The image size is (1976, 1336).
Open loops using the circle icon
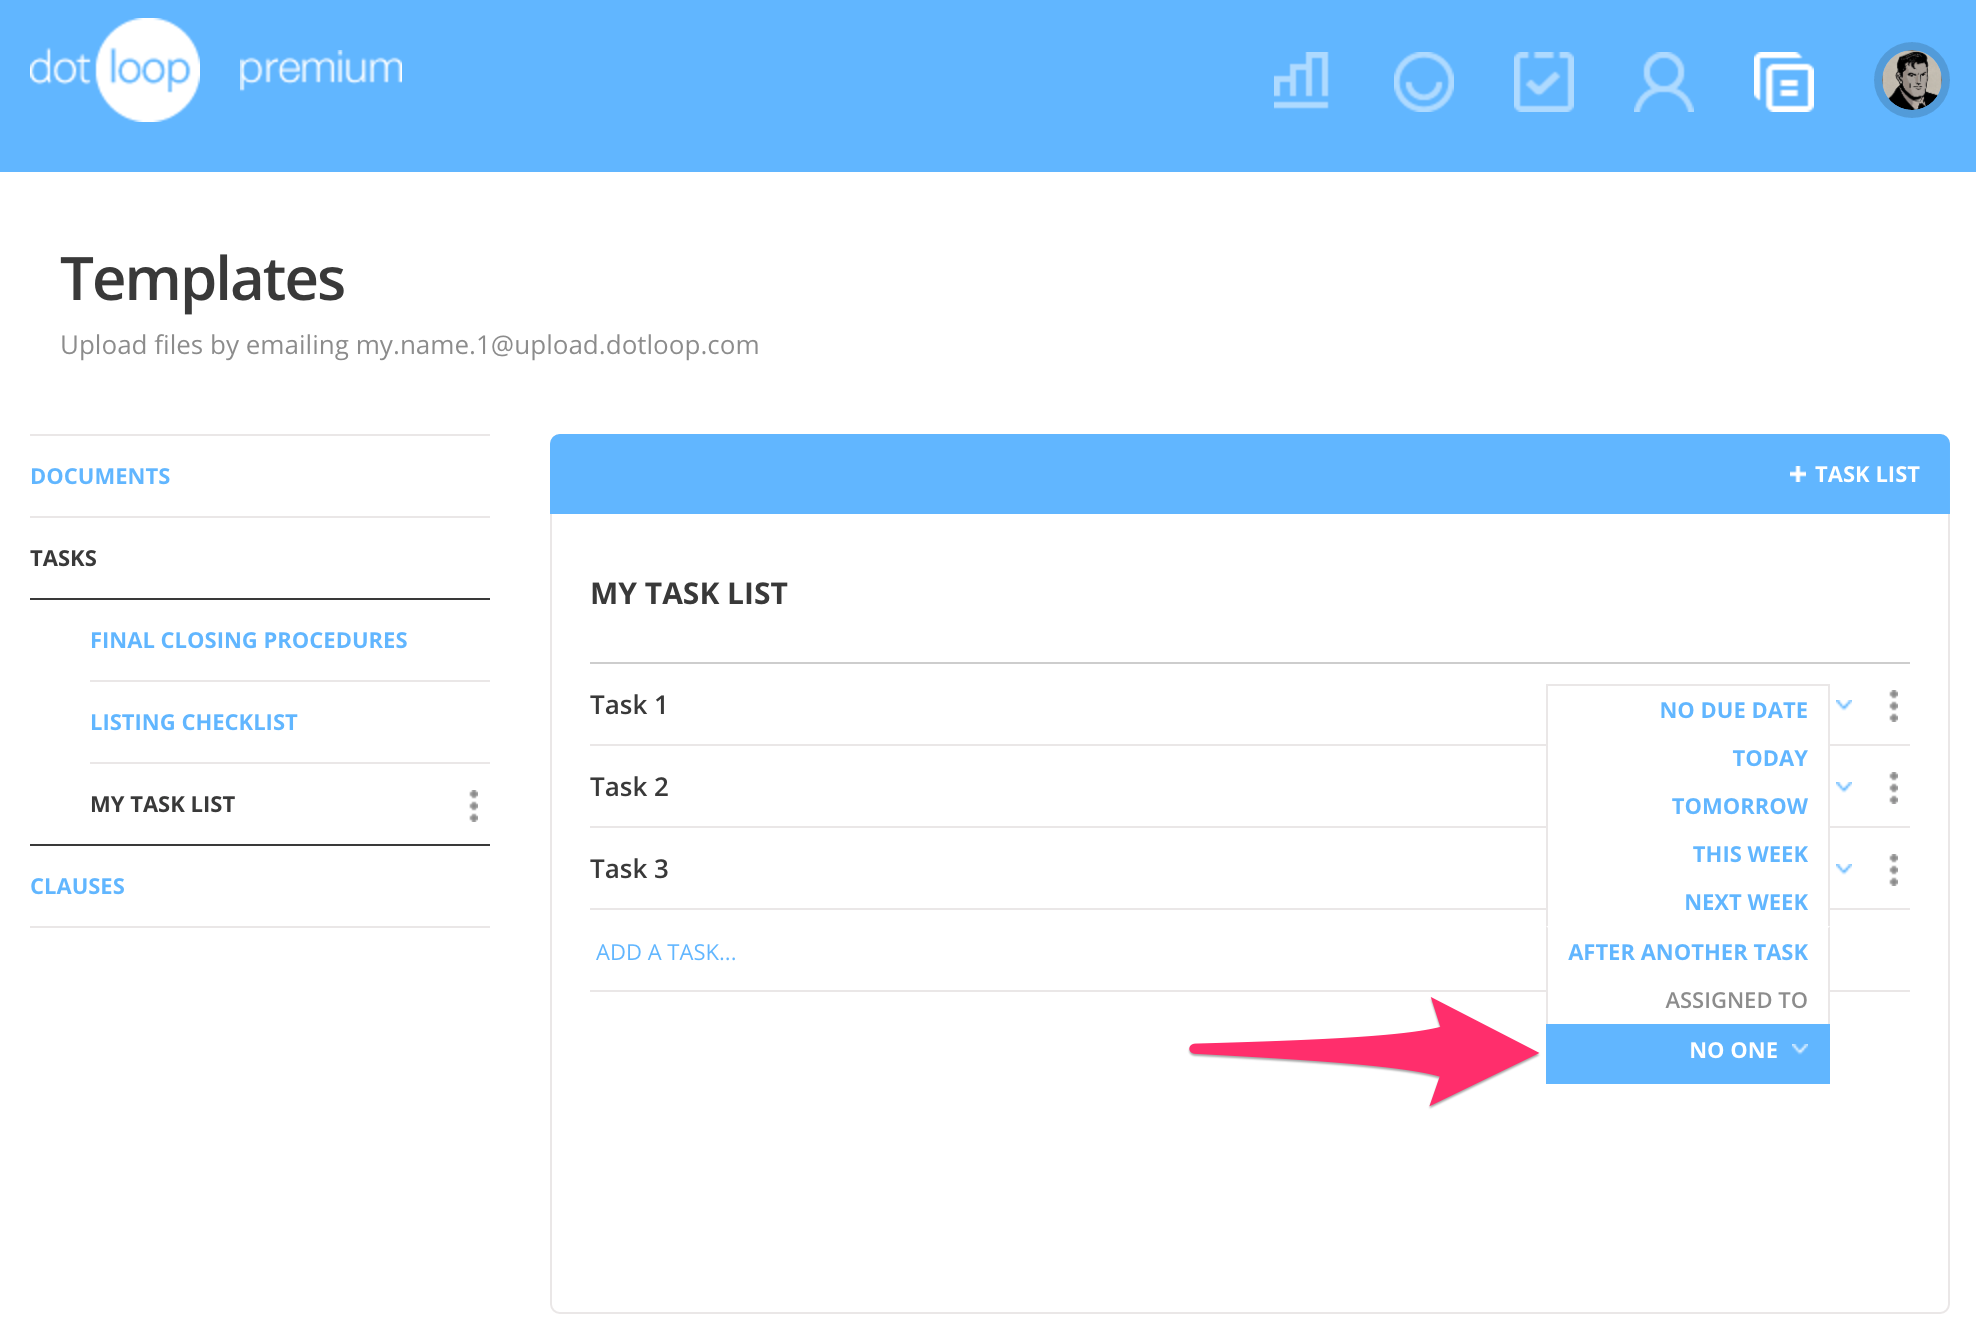click(x=1423, y=80)
